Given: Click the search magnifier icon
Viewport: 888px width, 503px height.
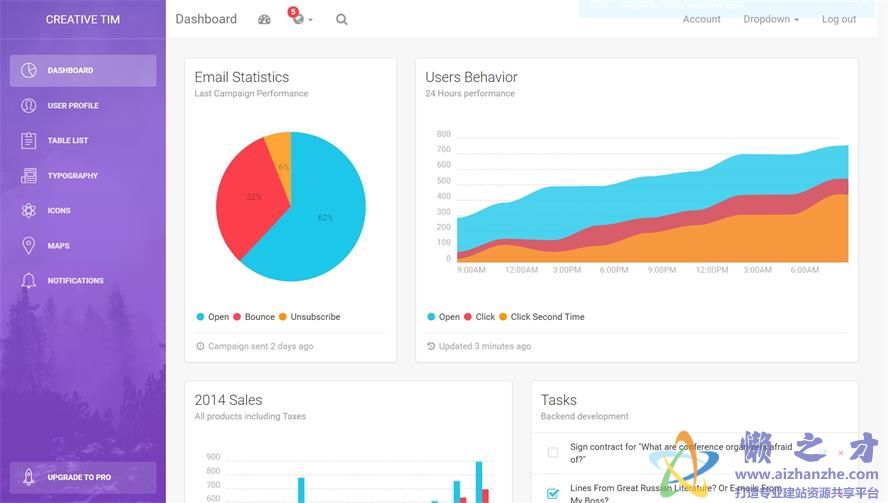Looking at the screenshot, I should (x=342, y=19).
